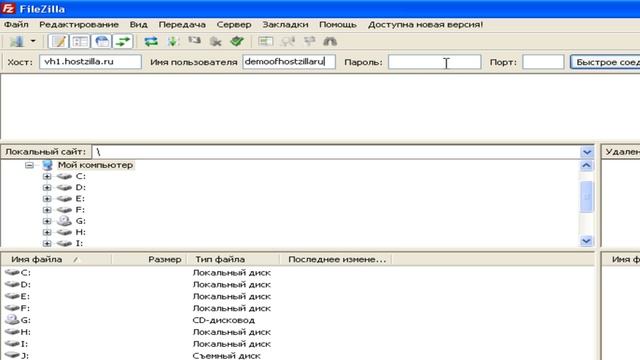Sort by Размер column header
This screenshot has height=360, width=640.
(149, 259)
